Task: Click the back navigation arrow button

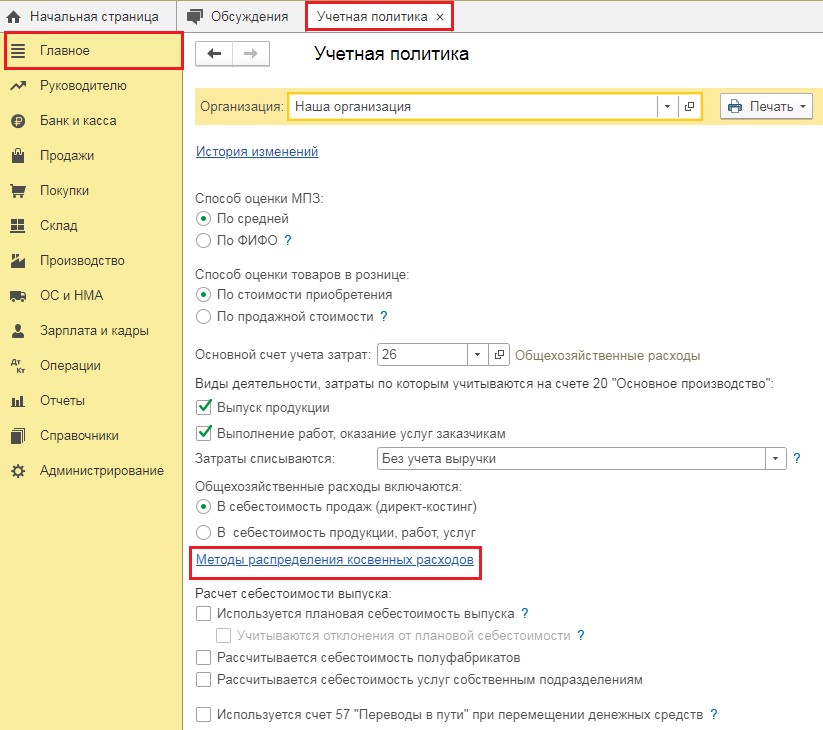Action: (213, 54)
